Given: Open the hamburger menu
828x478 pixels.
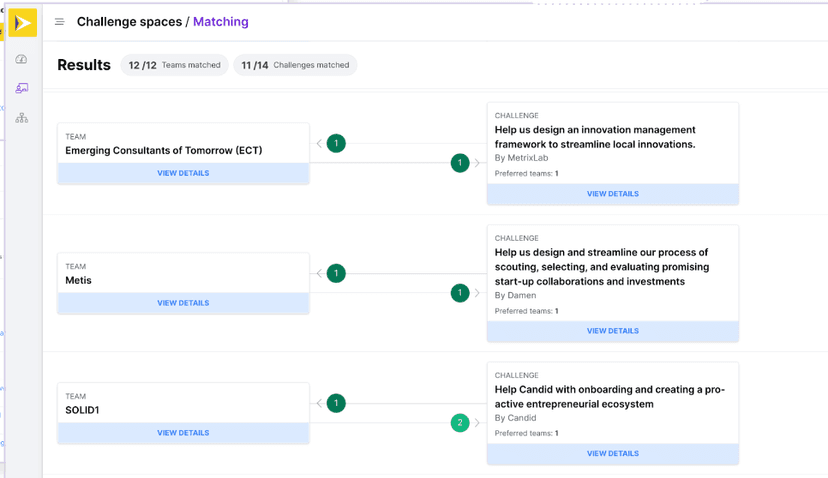Looking at the screenshot, I should tap(59, 22).
